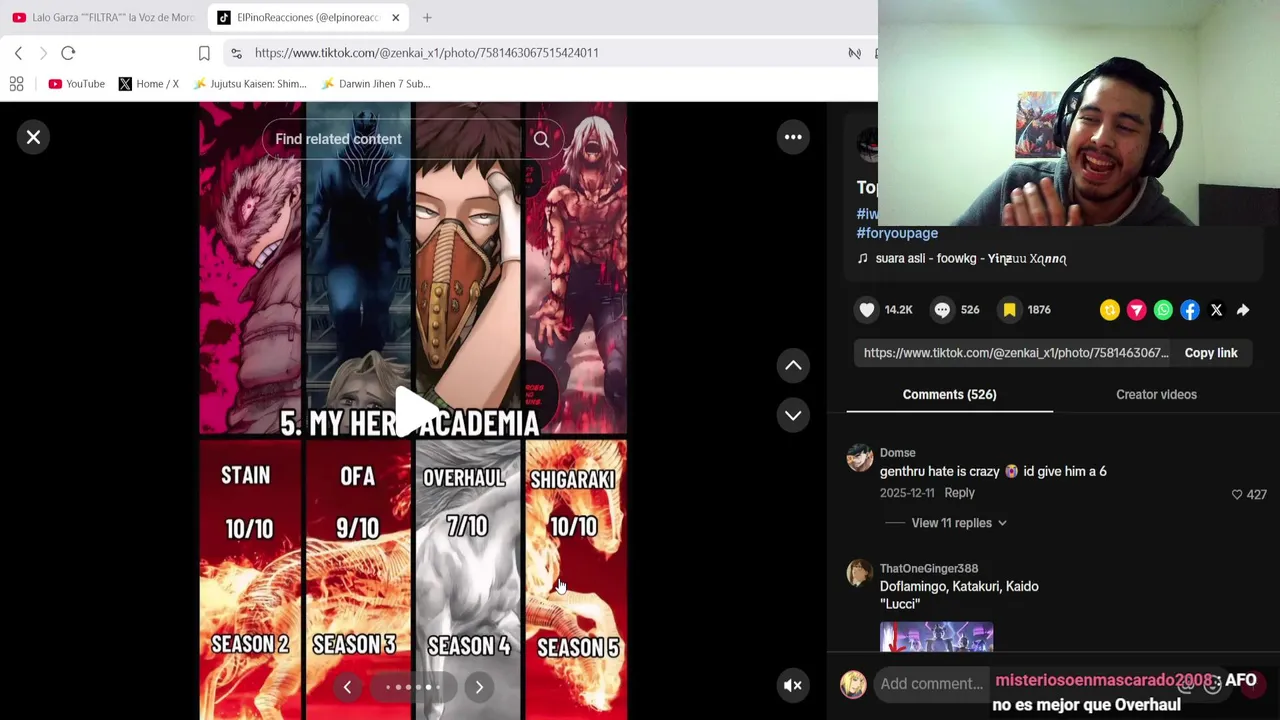Viewport: 1280px width, 720px height.
Task: Click the 1876 favorites count
Action: (1039, 310)
